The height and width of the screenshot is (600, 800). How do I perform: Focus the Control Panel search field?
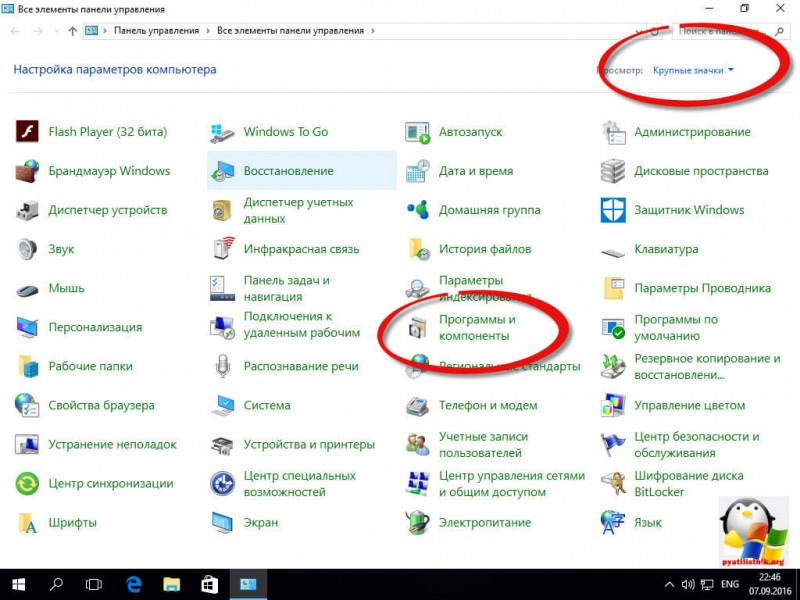coord(730,31)
